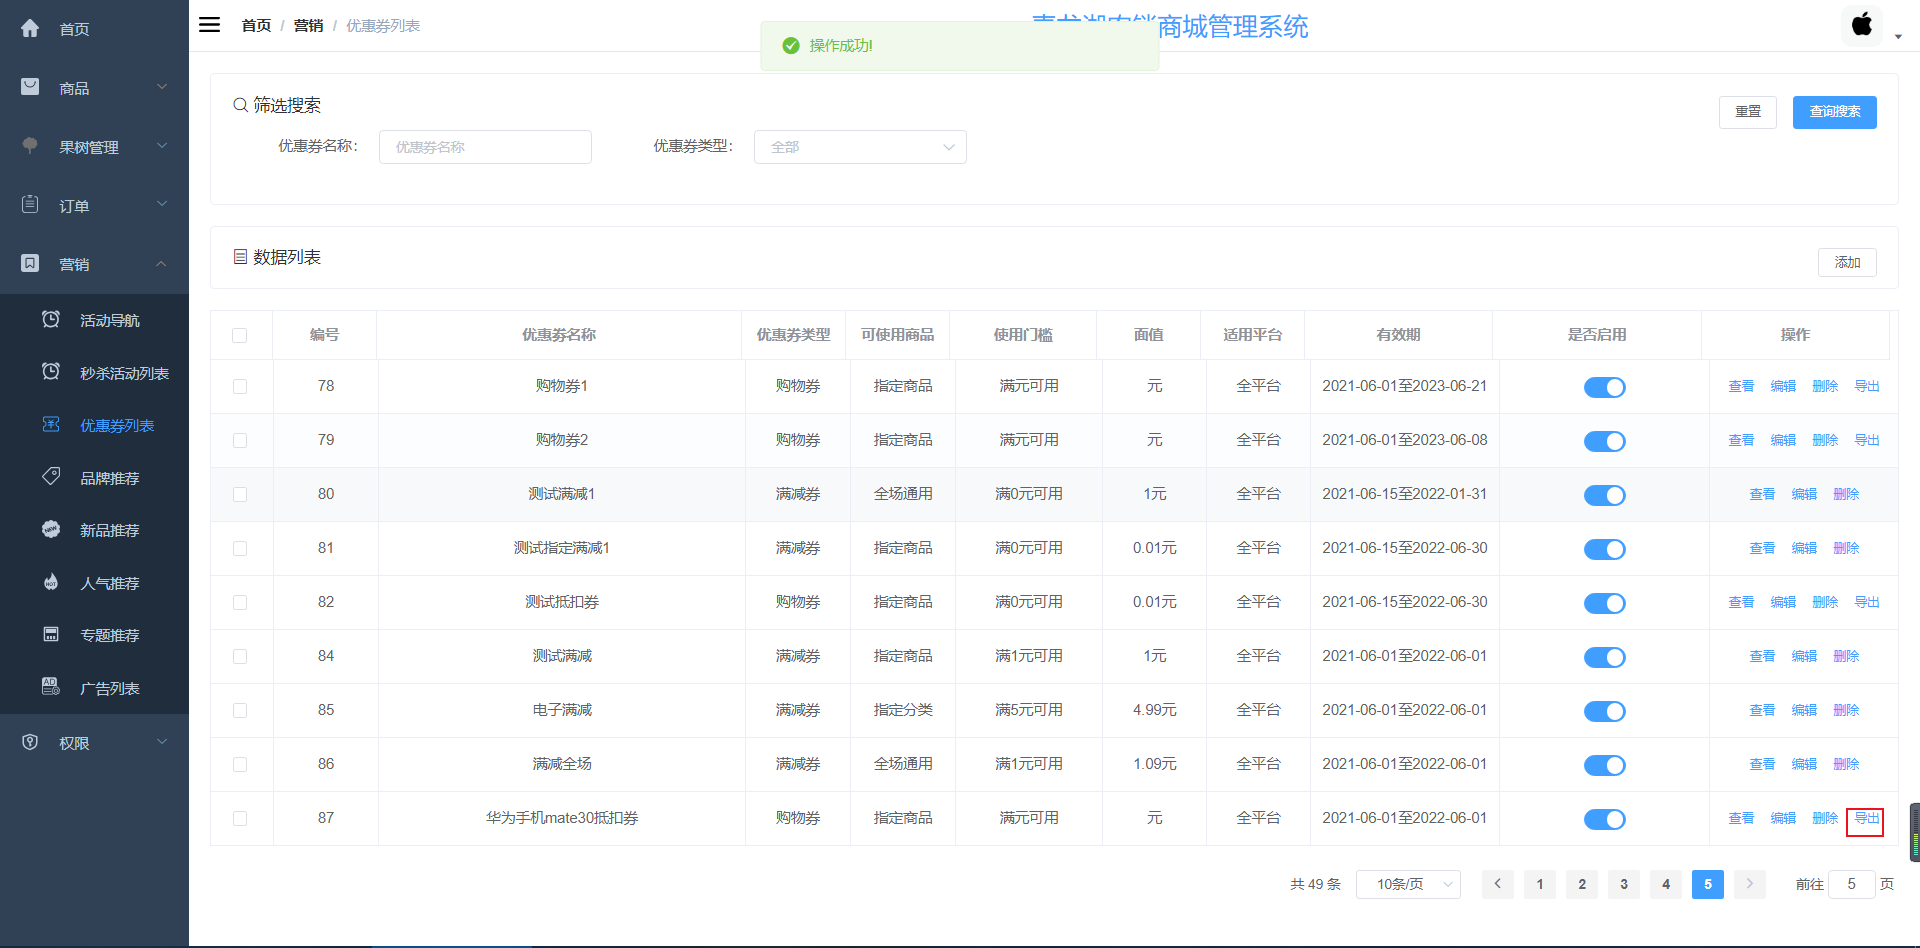
Task: Click the 活动导航 clock icon
Action: pyautogui.click(x=51, y=319)
